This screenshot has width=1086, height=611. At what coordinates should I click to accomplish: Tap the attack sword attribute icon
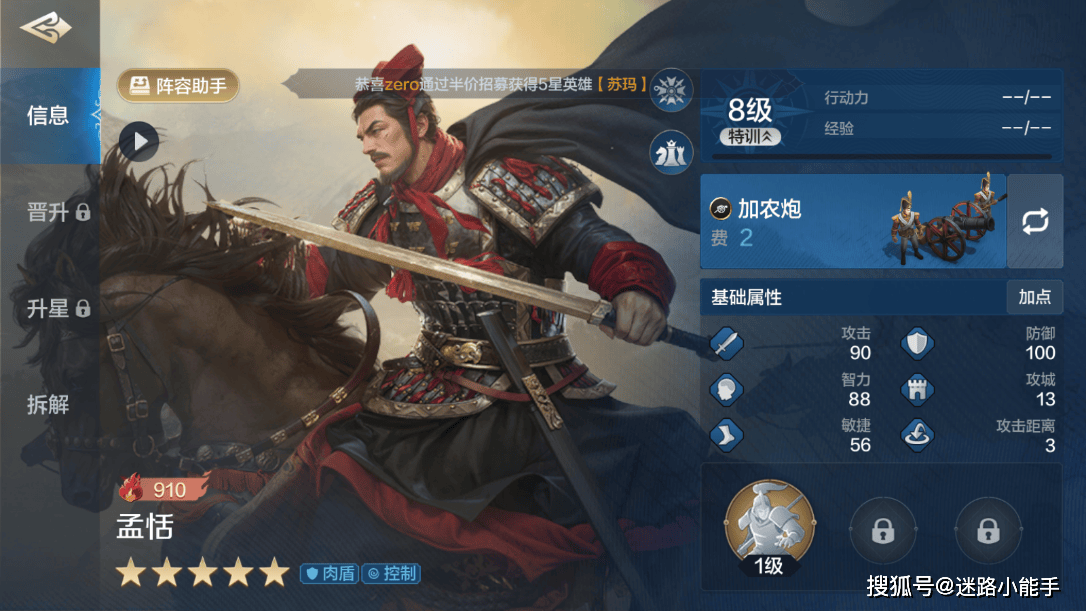(x=727, y=343)
